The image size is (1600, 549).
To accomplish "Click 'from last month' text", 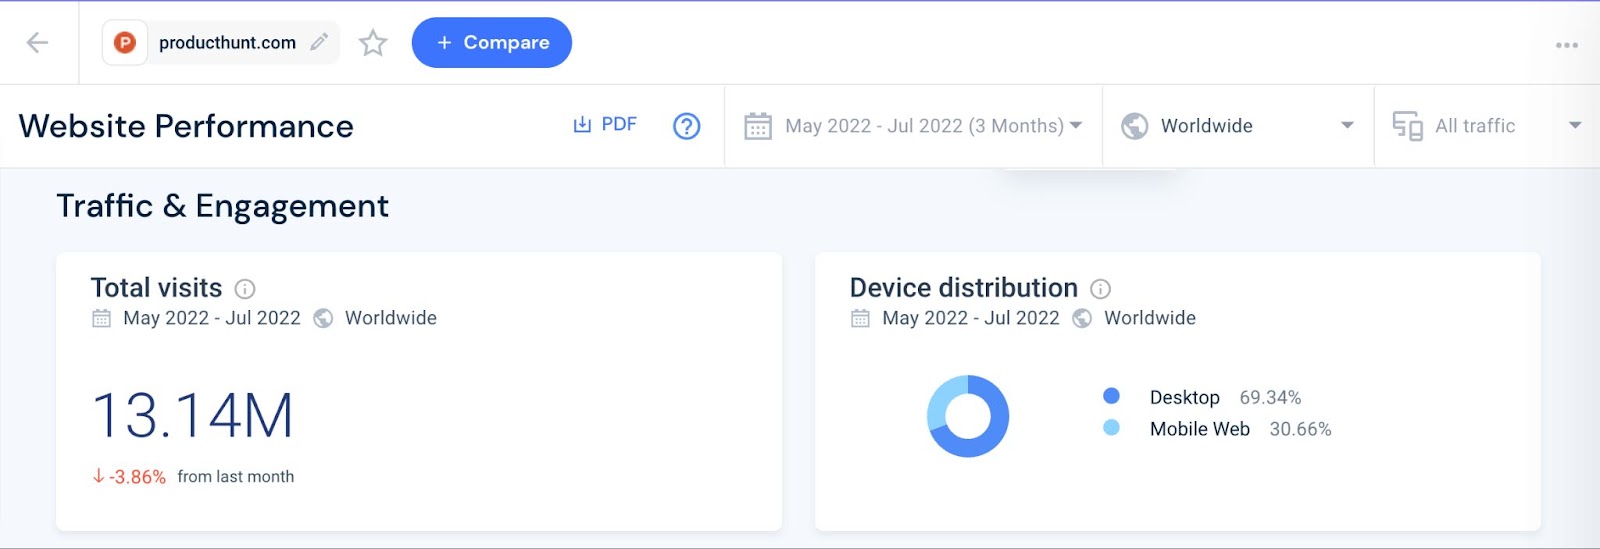I will click(x=236, y=477).
